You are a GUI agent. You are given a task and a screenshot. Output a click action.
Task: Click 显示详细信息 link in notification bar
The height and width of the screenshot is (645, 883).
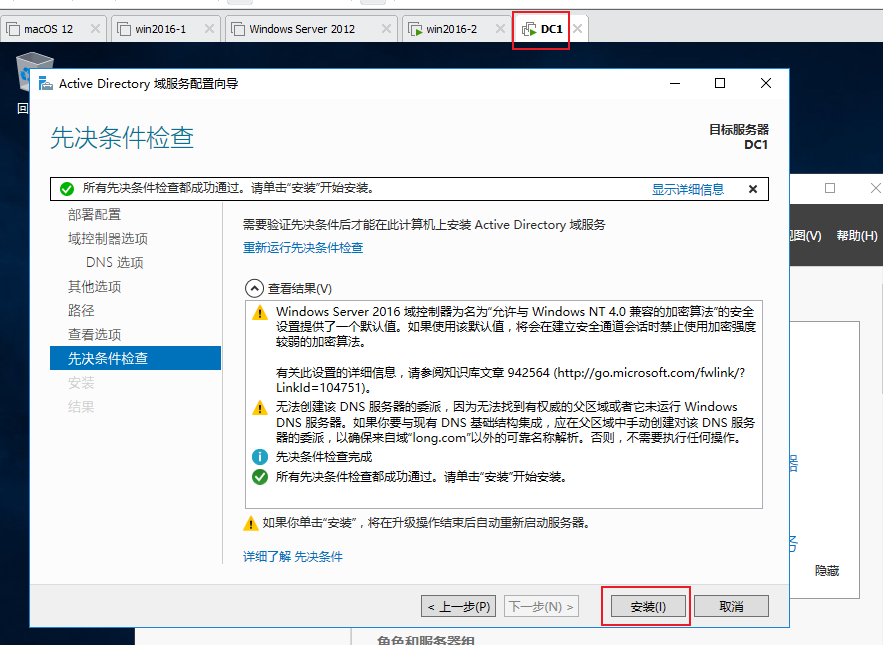point(688,189)
